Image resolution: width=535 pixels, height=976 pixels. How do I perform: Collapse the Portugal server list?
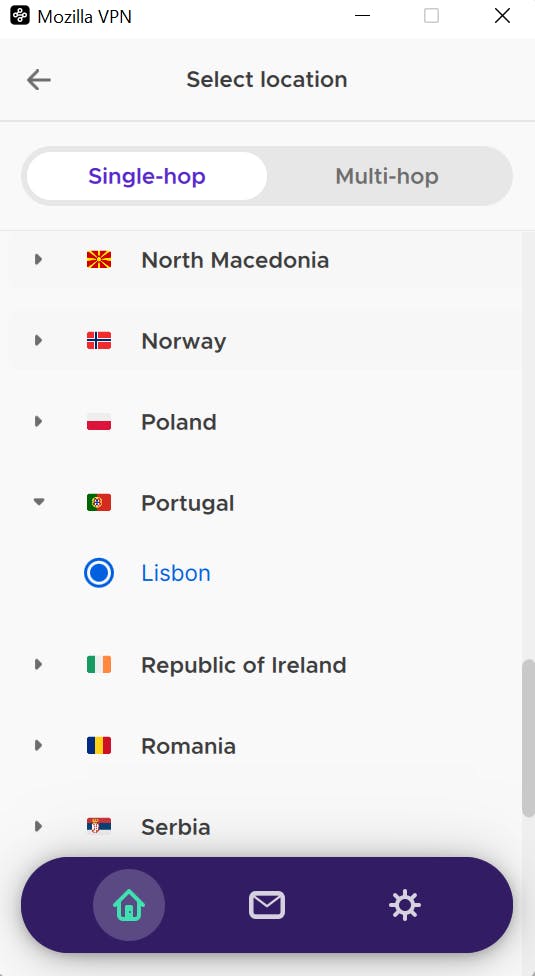(39, 502)
